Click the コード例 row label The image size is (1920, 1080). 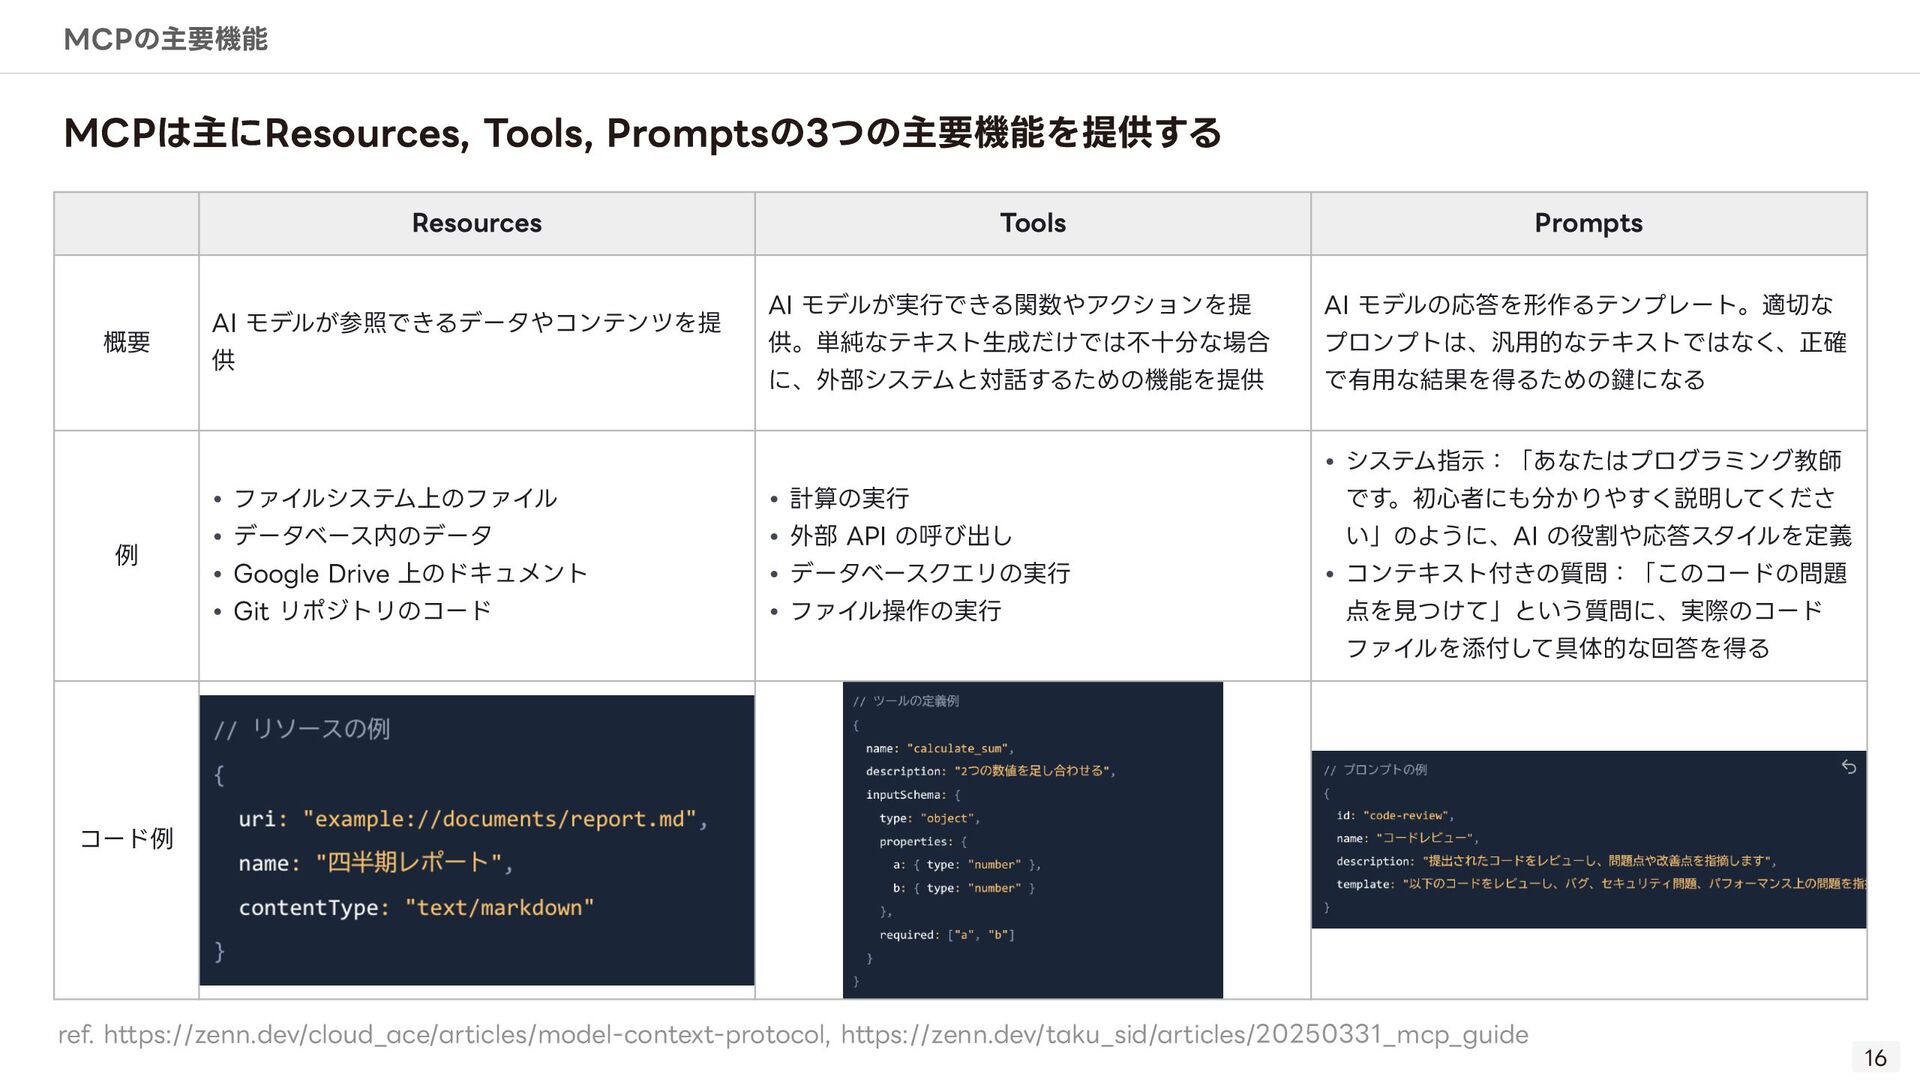click(x=126, y=839)
